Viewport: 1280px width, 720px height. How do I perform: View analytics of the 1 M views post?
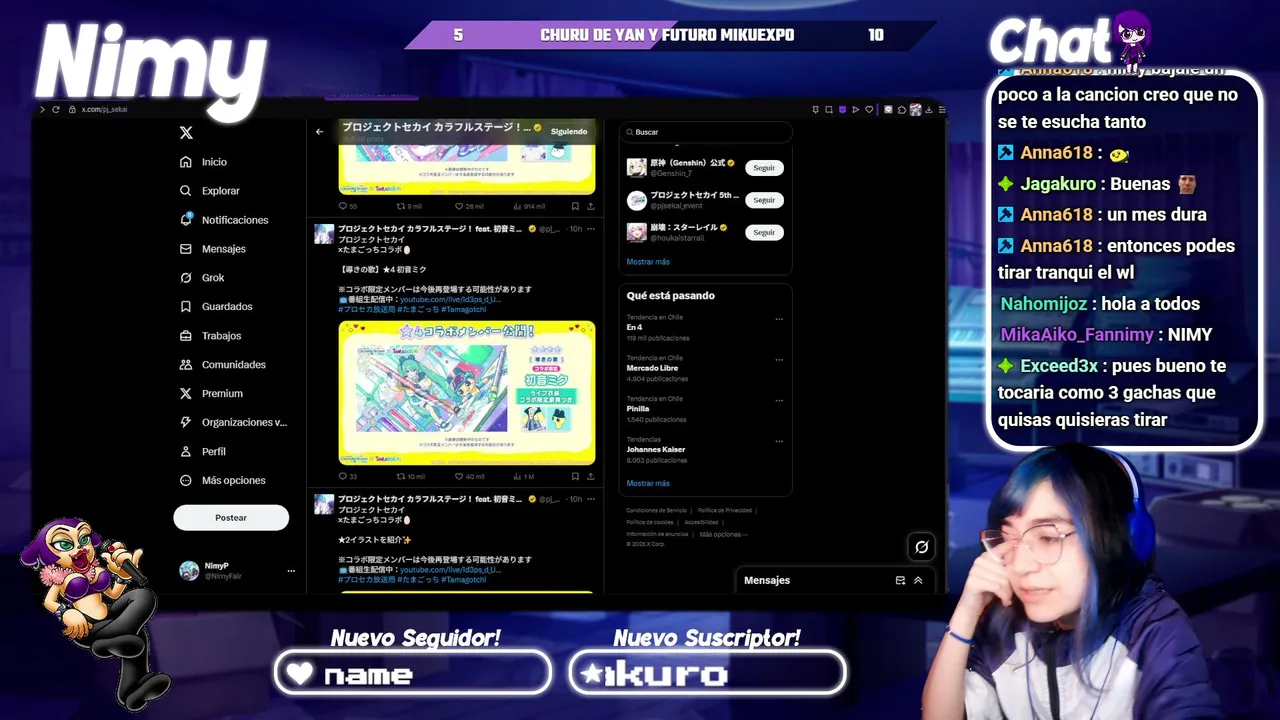[523, 477]
